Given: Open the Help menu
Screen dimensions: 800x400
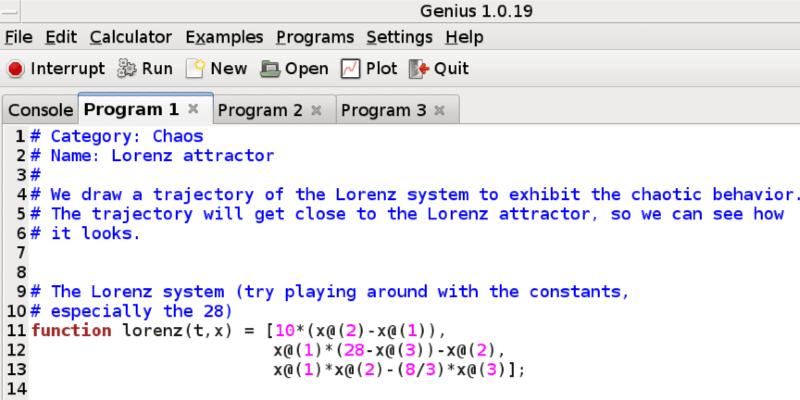Looking at the screenshot, I should 464,37.
